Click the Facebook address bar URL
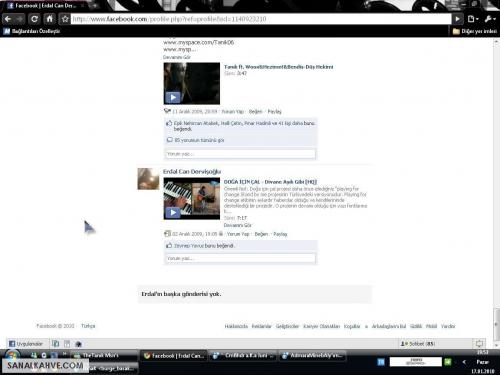 click(x=261, y=19)
